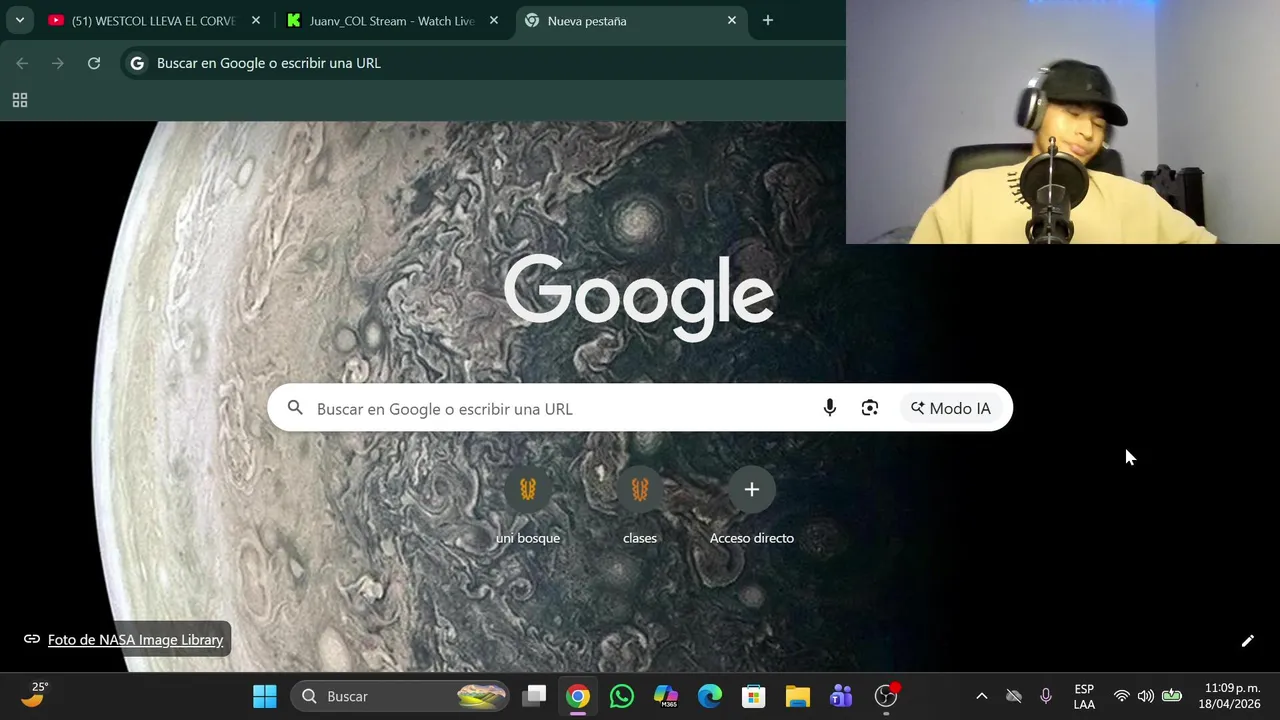Switch to the Juanv_COL Stream tab

click(x=392, y=20)
